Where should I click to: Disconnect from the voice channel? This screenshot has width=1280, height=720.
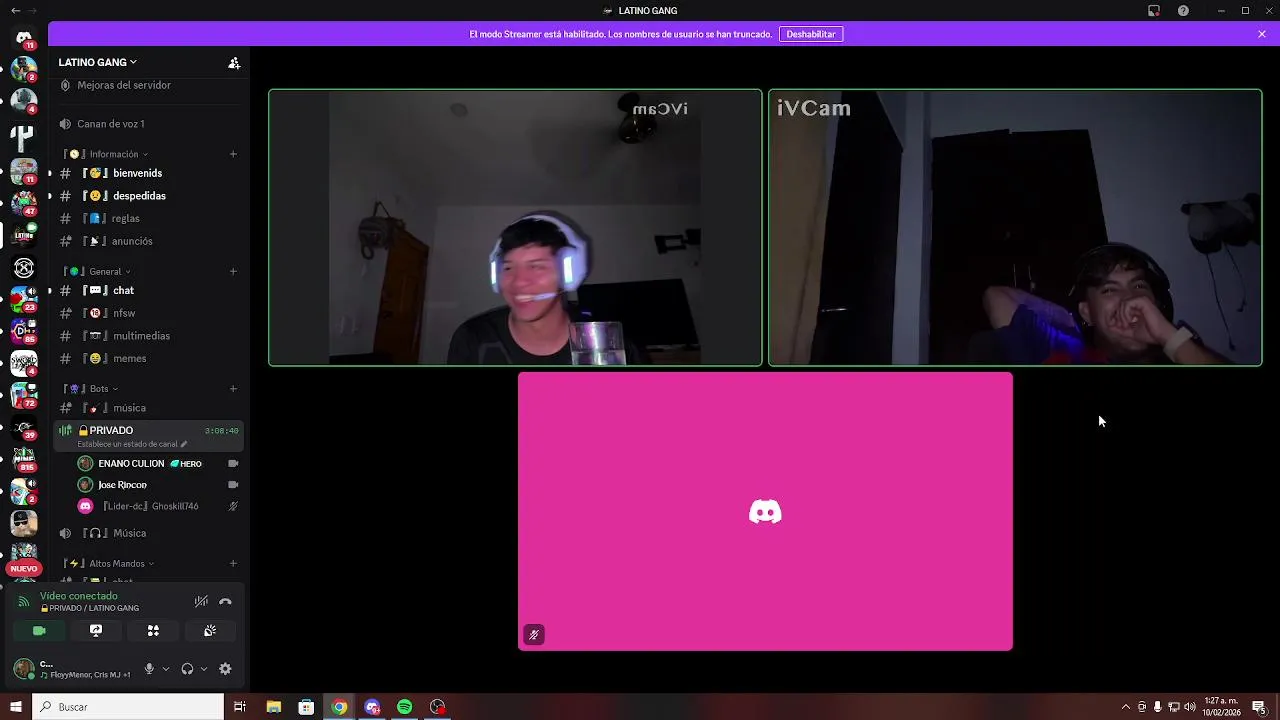coord(225,601)
